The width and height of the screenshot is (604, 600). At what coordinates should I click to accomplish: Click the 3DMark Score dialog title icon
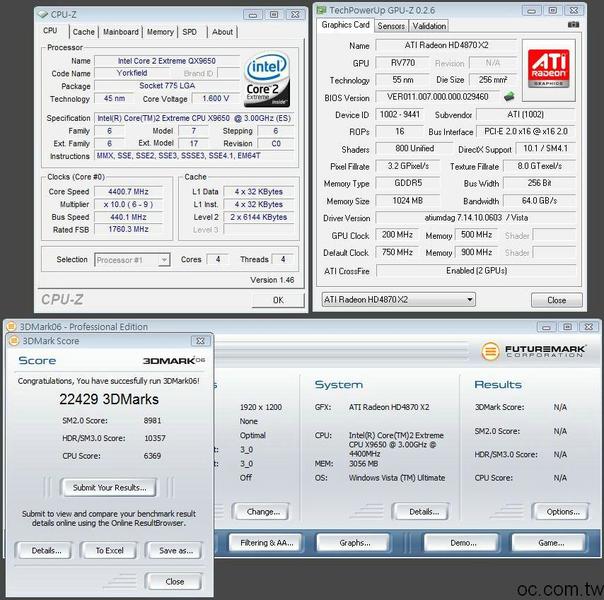pyautogui.click(x=14, y=340)
